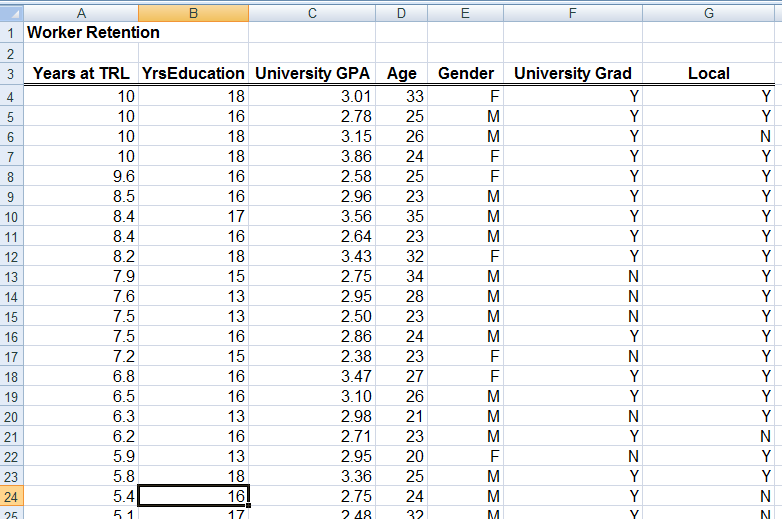Viewport: 782px width, 519px height.
Task: Select the GPA cell 3.36
Action: coord(312,476)
